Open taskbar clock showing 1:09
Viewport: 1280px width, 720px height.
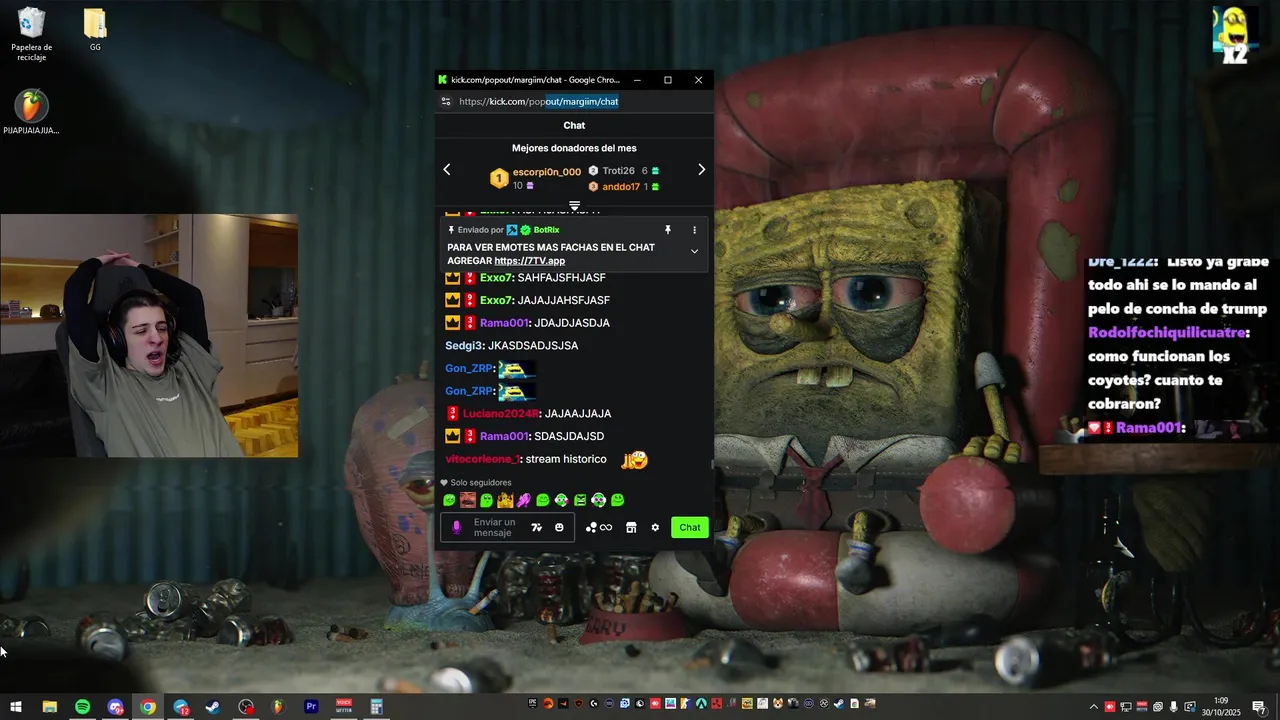click(1221, 707)
